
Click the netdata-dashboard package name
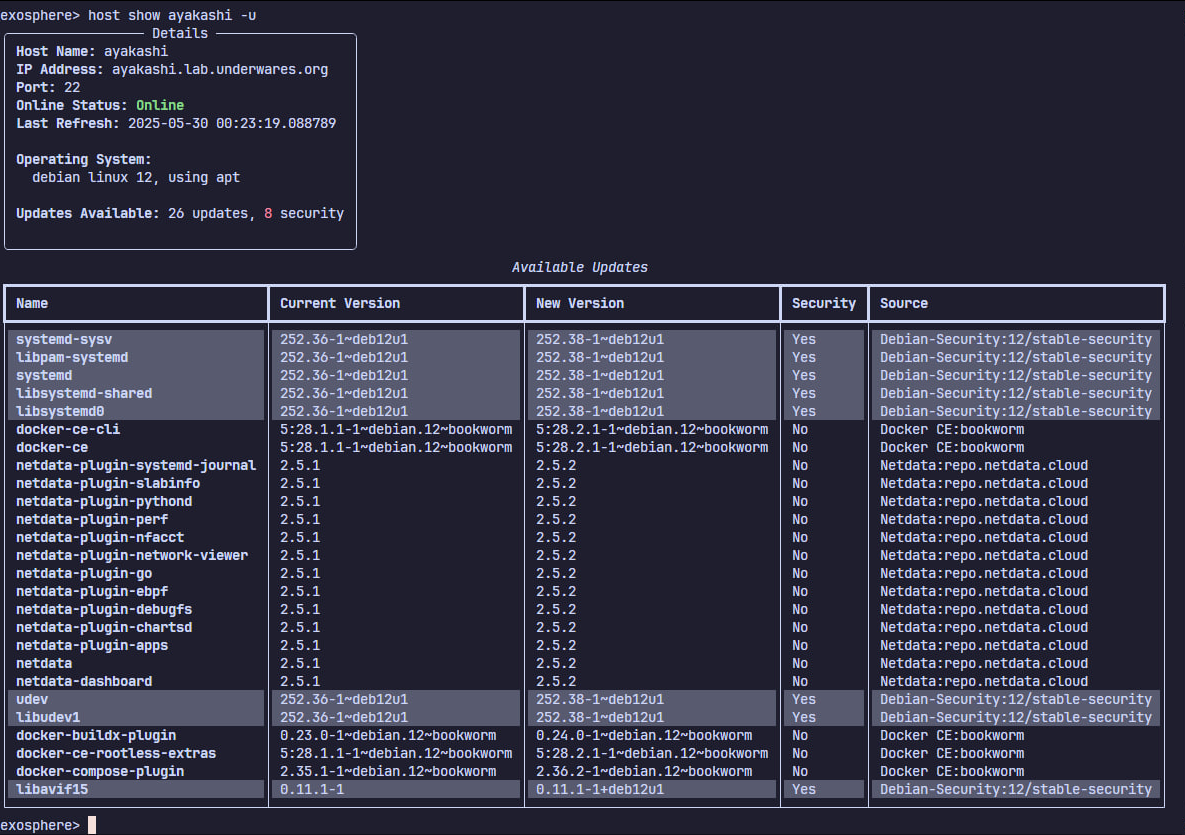click(84, 681)
